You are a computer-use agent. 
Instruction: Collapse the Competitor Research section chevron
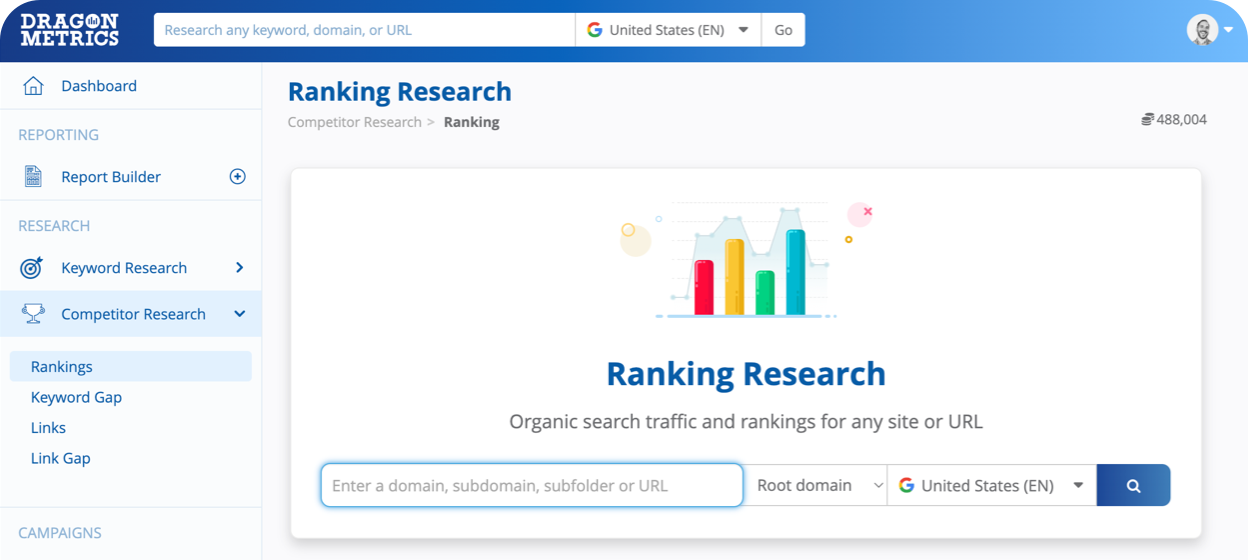coord(239,314)
